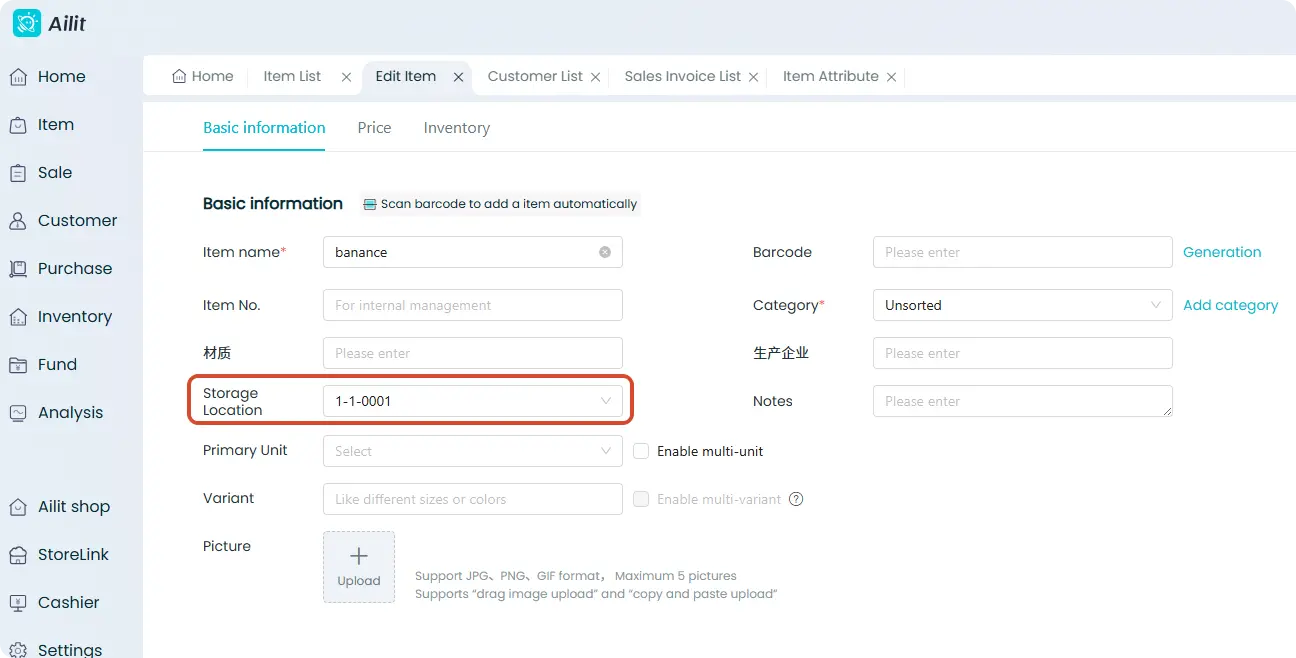Go to Sale in the sidebar
The width and height of the screenshot is (1296, 658).
pos(40,172)
